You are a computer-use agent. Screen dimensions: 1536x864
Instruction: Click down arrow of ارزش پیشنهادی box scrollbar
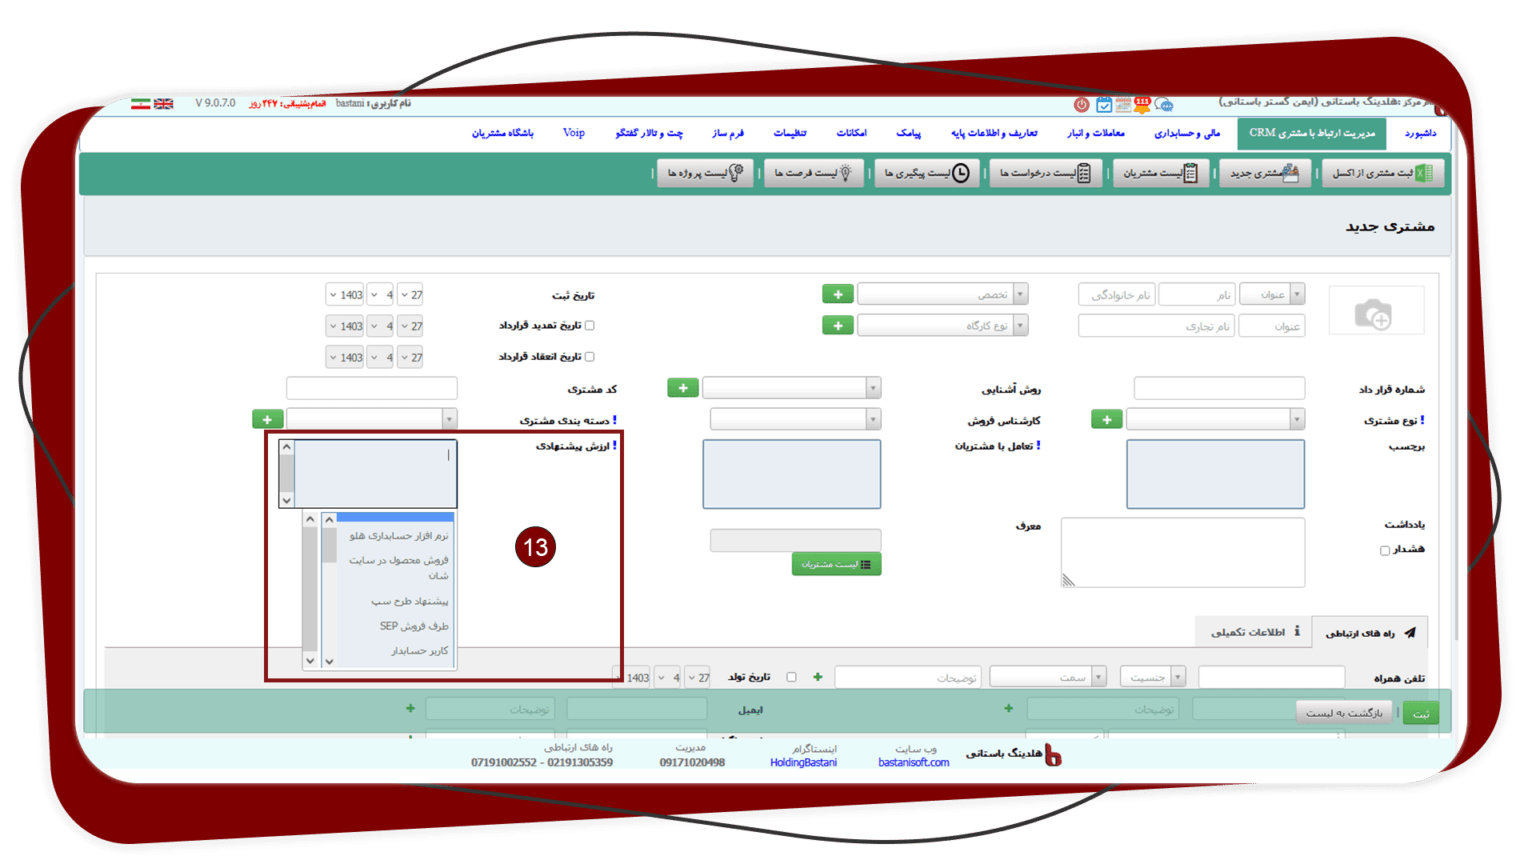[x=287, y=500]
